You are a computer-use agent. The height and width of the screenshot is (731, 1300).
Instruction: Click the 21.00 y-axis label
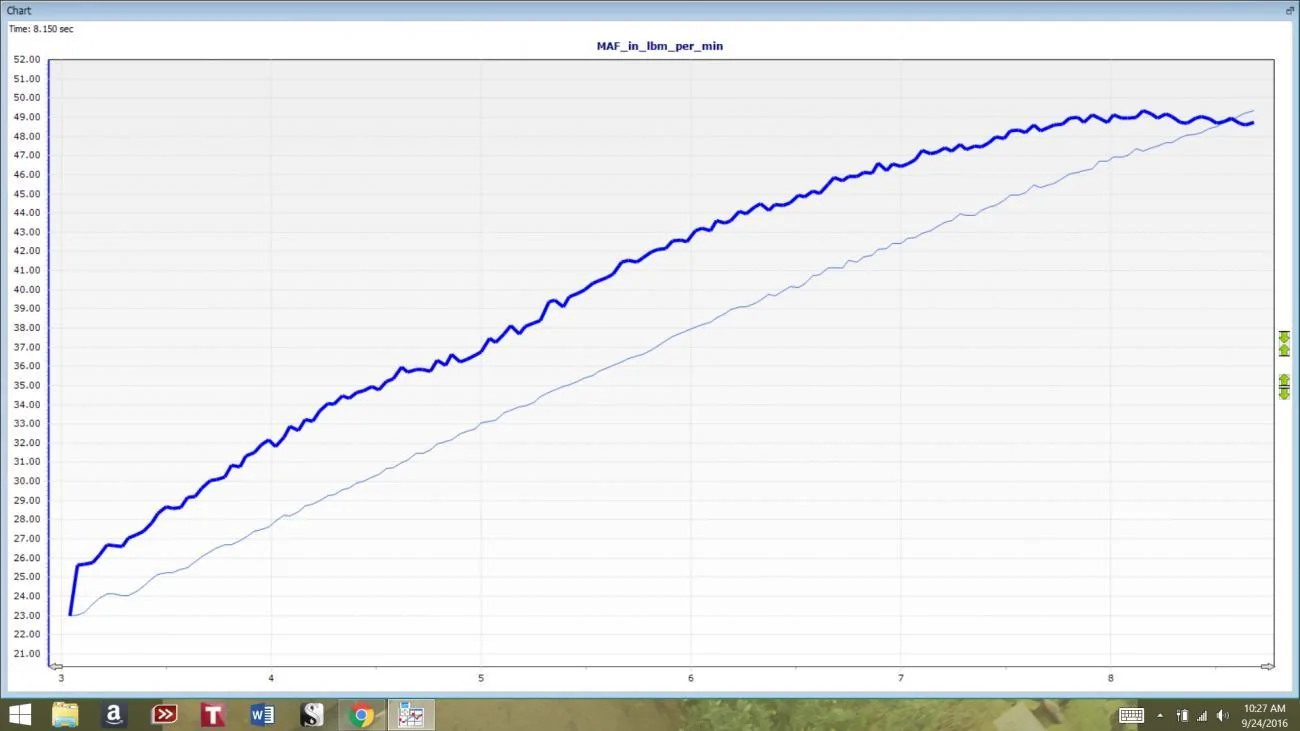[27, 654]
